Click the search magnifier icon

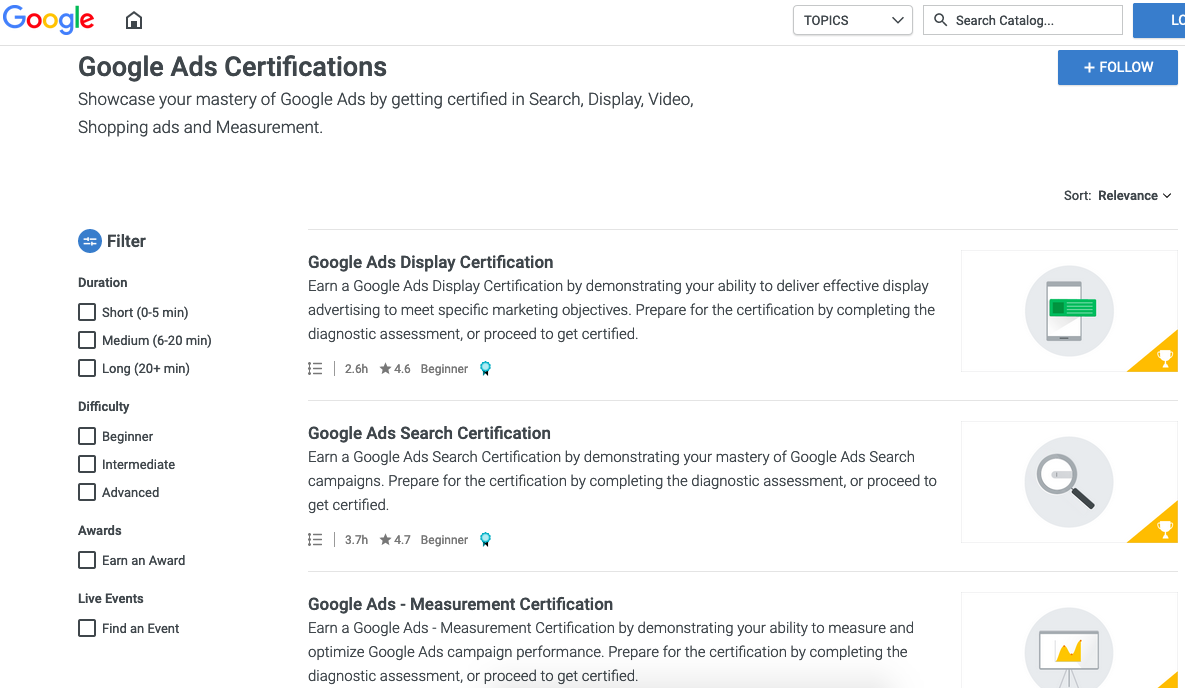click(x=940, y=20)
